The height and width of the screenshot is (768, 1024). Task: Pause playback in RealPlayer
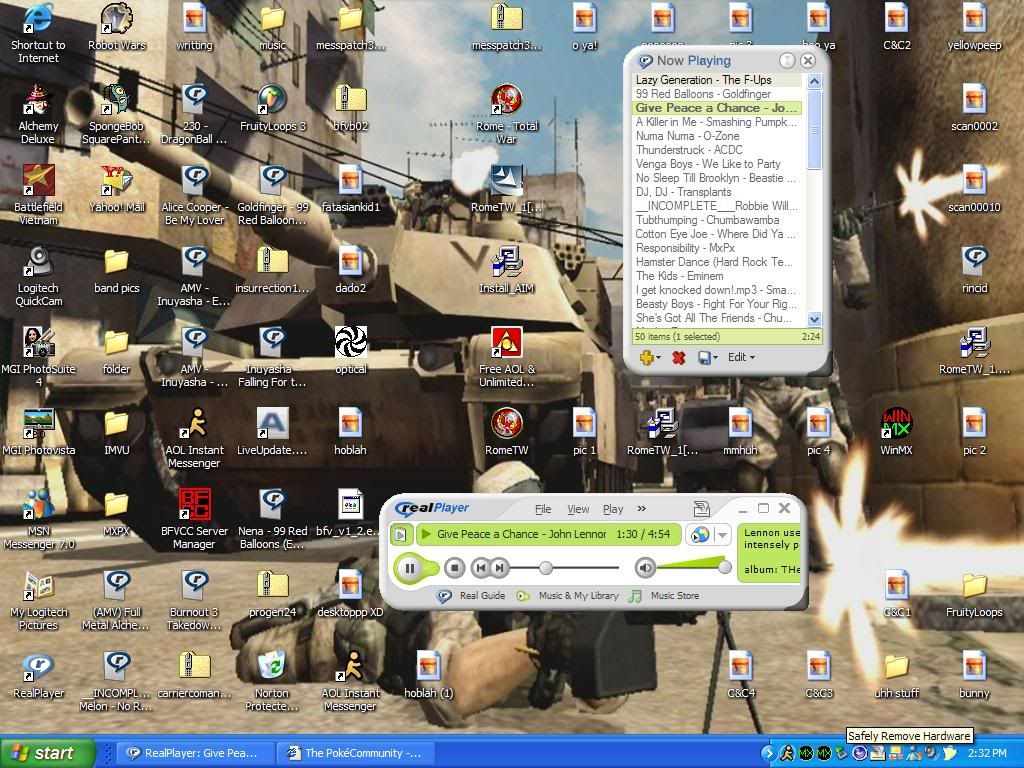409,568
